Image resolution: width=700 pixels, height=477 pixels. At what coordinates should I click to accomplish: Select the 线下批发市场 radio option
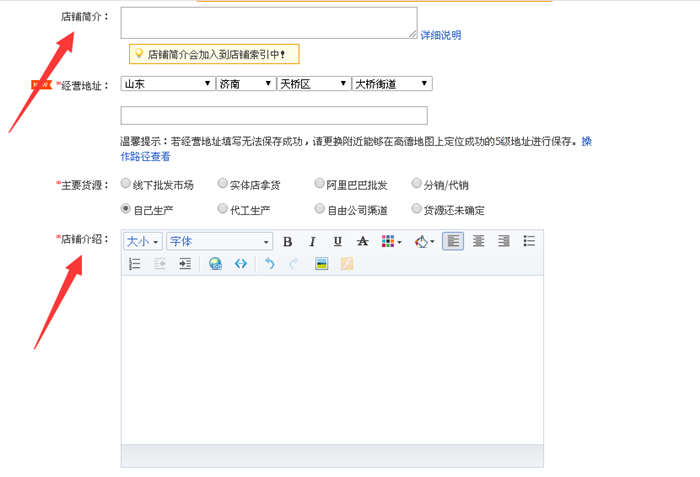[x=126, y=184]
